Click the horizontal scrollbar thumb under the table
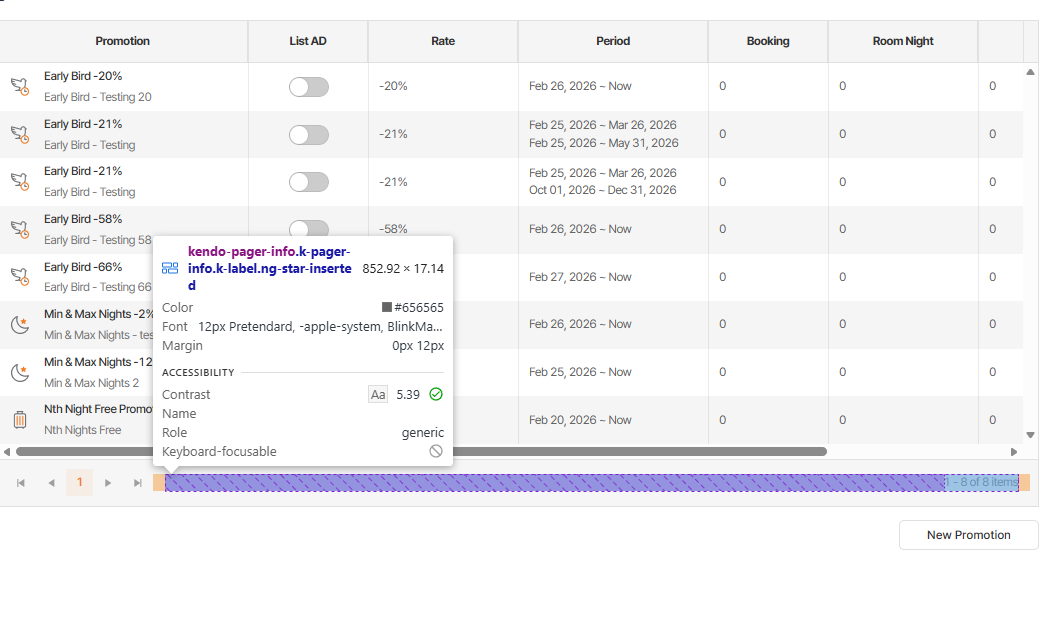This screenshot has height=632, width=1049. tap(420, 452)
